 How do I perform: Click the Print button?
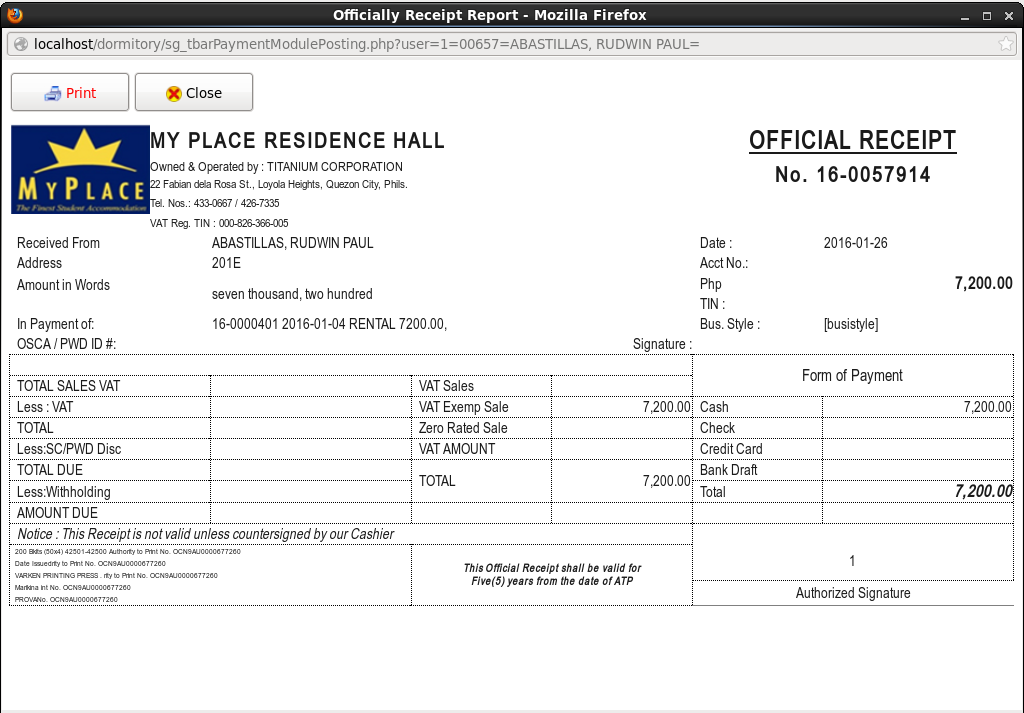click(70, 93)
